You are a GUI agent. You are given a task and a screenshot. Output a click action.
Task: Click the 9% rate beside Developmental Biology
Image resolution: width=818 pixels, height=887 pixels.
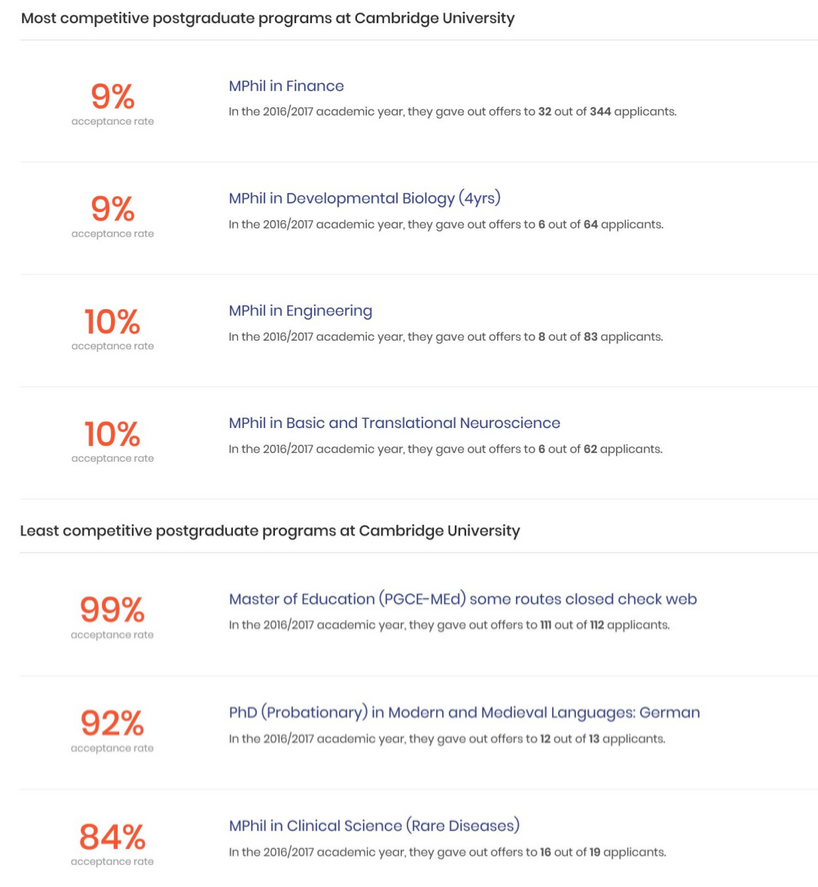pos(113,209)
